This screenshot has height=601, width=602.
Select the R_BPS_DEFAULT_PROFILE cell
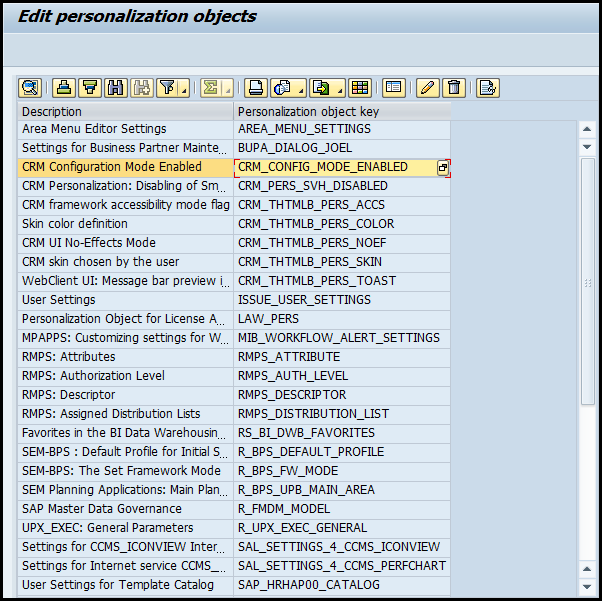point(342,452)
